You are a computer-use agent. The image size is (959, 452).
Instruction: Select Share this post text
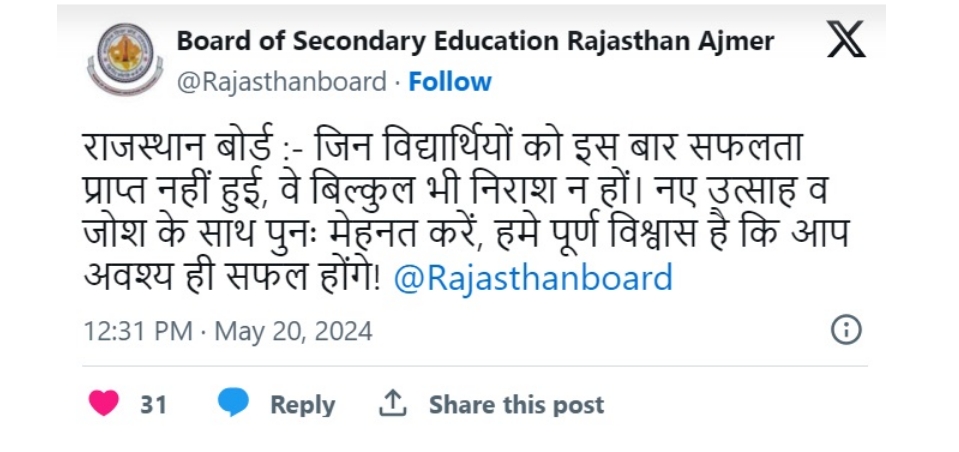(516, 405)
